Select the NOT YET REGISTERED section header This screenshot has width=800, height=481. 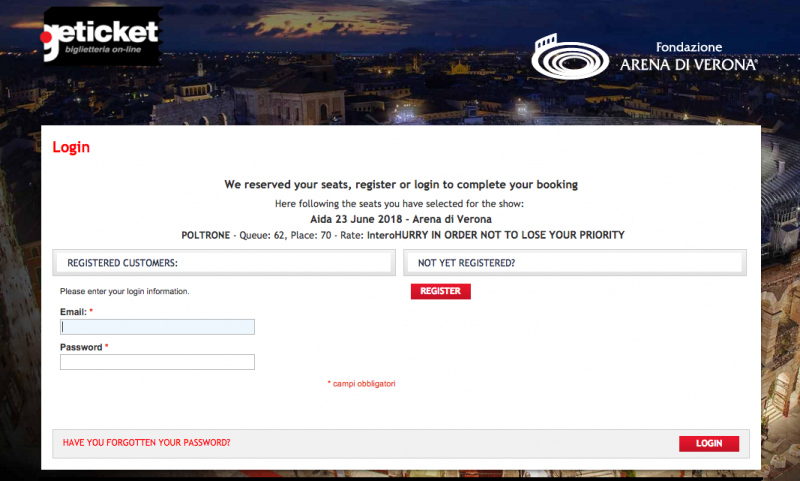coord(575,263)
